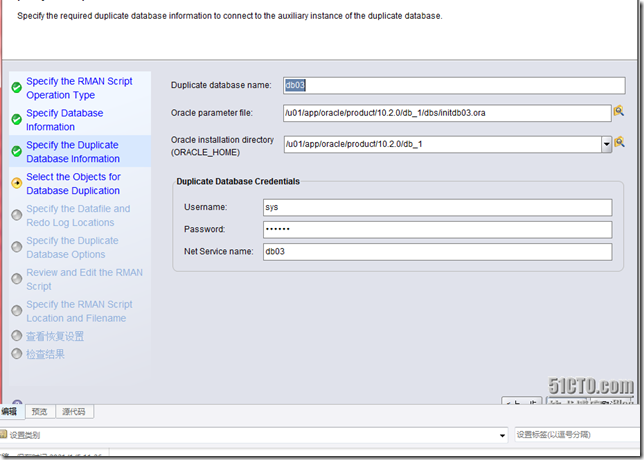
Task: Click the Net Service name field
Action: pyautogui.click(x=436, y=251)
